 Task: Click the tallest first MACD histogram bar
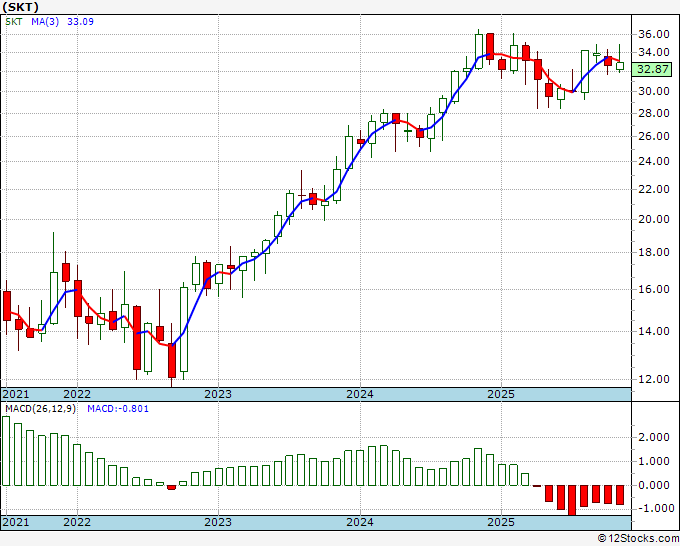pyautogui.click(x=6, y=451)
